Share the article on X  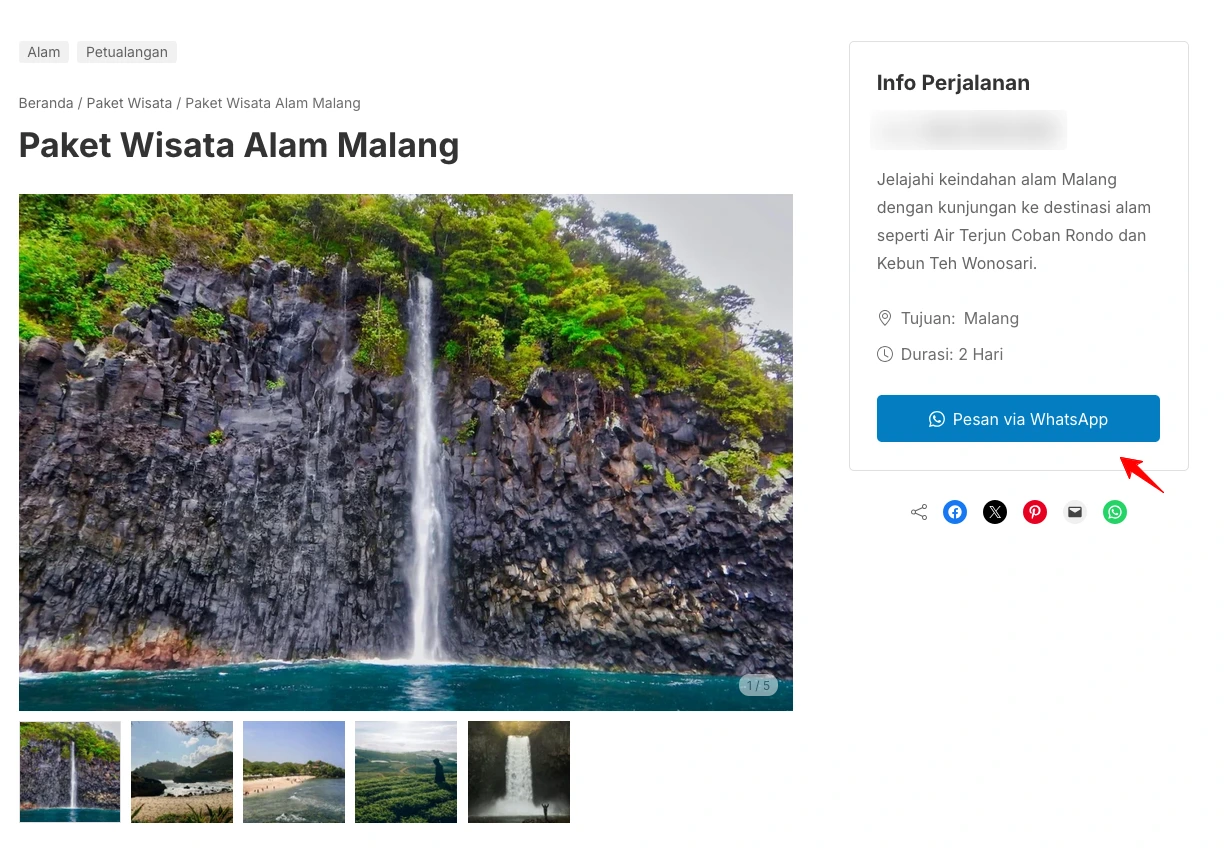click(x=994, y=511)
